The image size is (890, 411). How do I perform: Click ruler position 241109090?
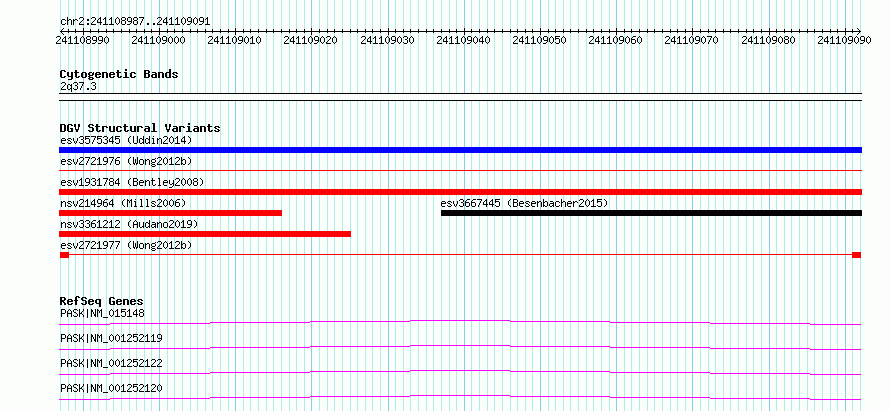844,40
